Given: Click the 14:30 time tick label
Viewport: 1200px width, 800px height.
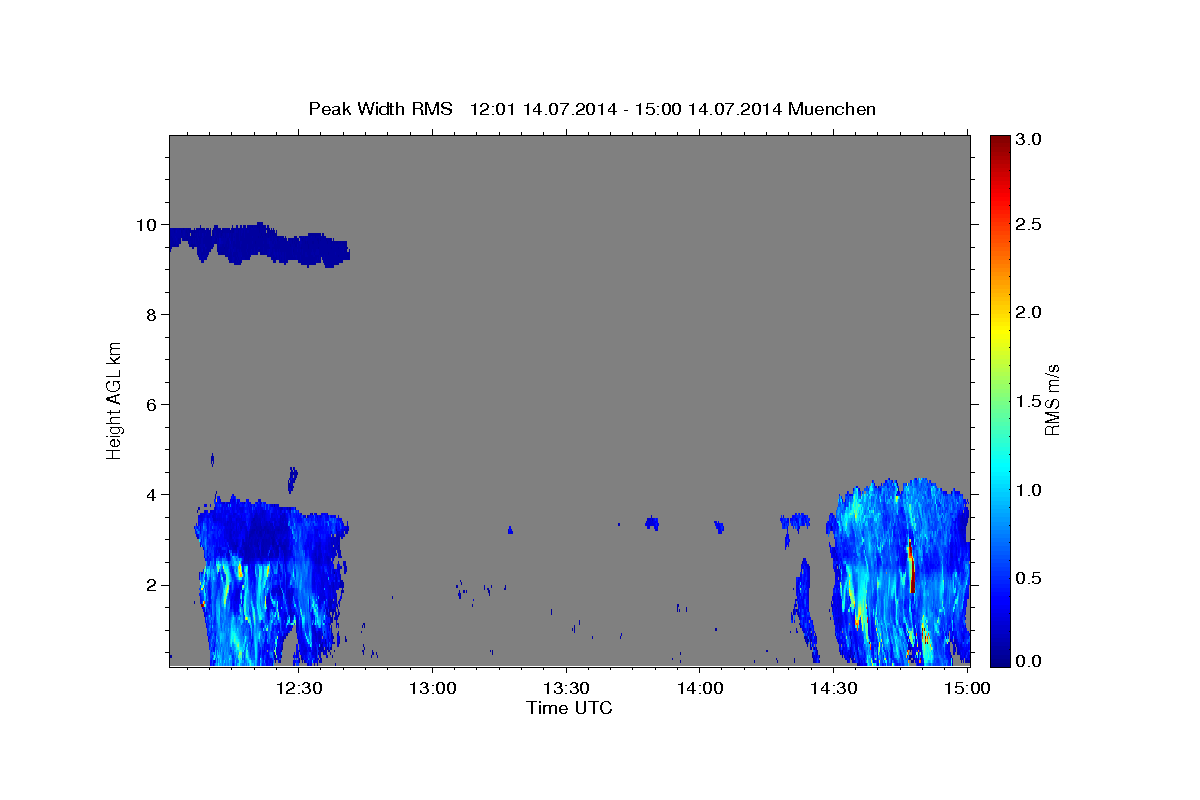Looking at the screenshot, I should click(x=833, y=688).
